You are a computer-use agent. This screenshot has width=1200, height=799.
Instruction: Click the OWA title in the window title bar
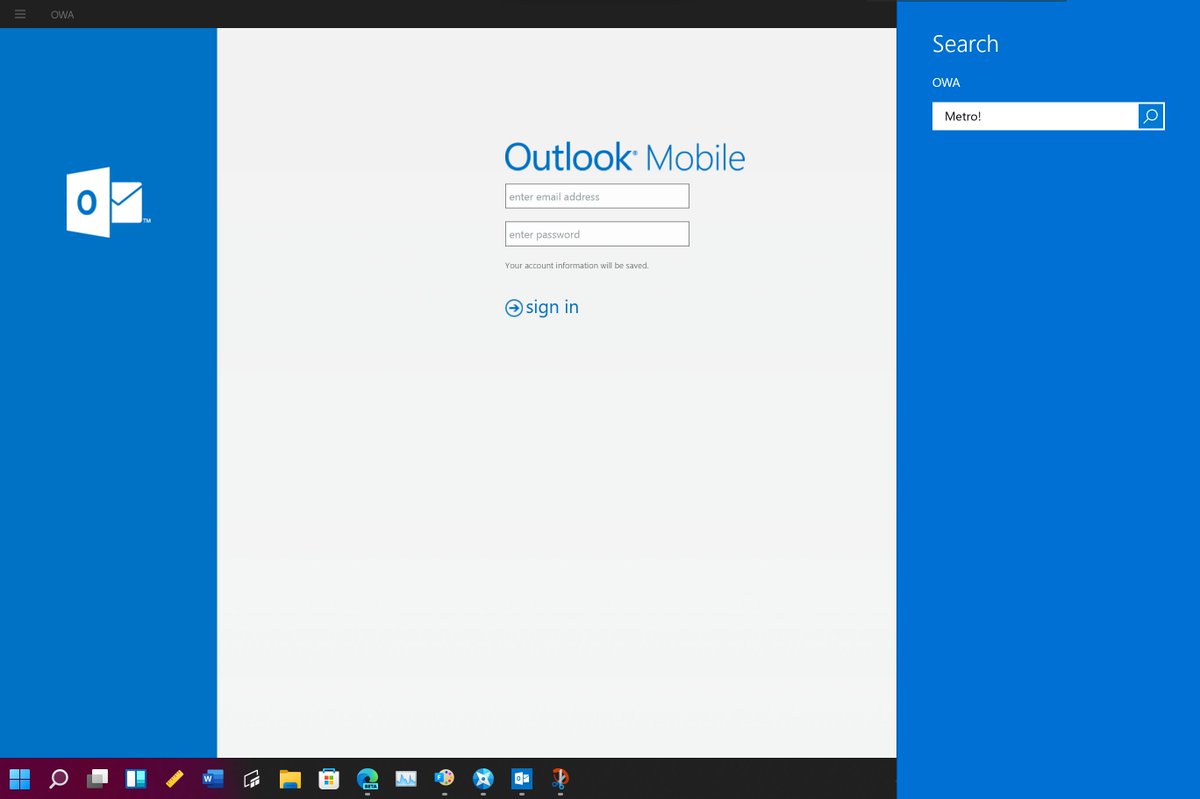62,15
